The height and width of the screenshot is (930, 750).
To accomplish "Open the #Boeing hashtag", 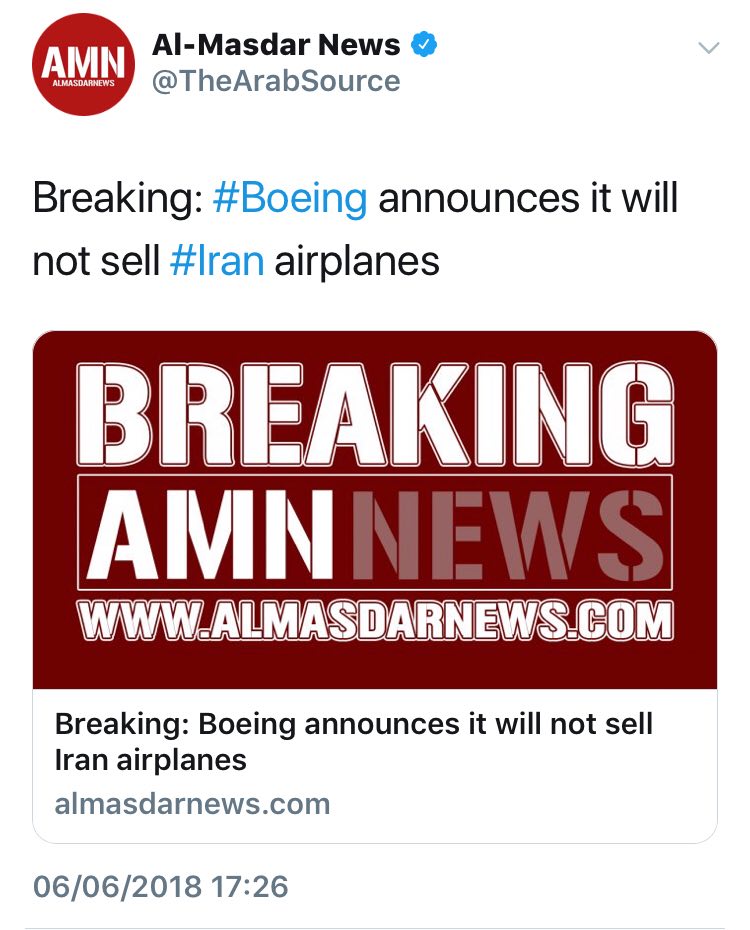I will (x=290, y=199).
